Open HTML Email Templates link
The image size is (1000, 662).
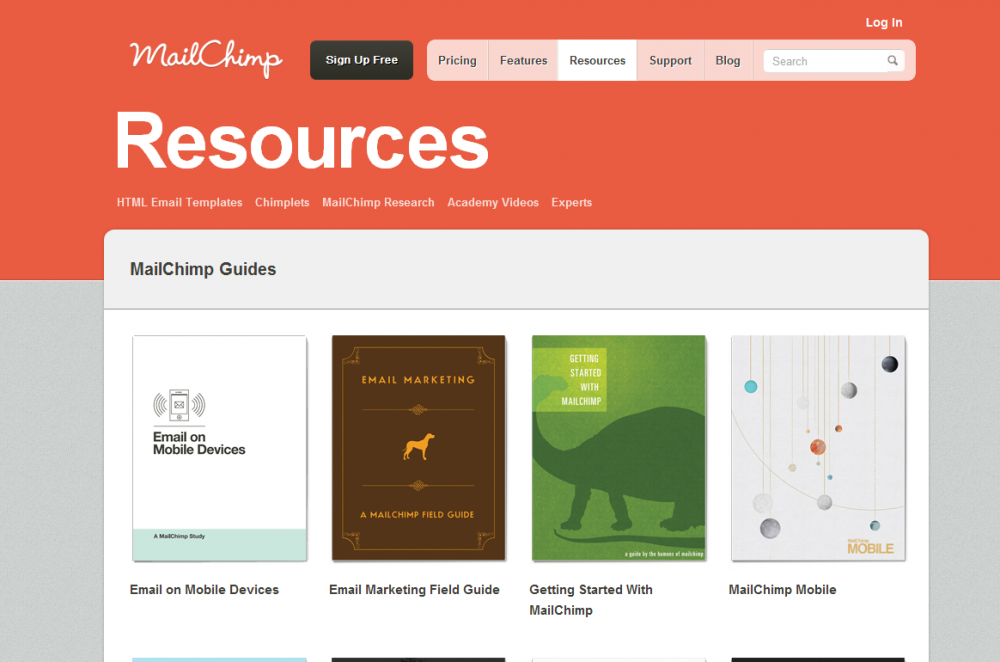[179, 202]
